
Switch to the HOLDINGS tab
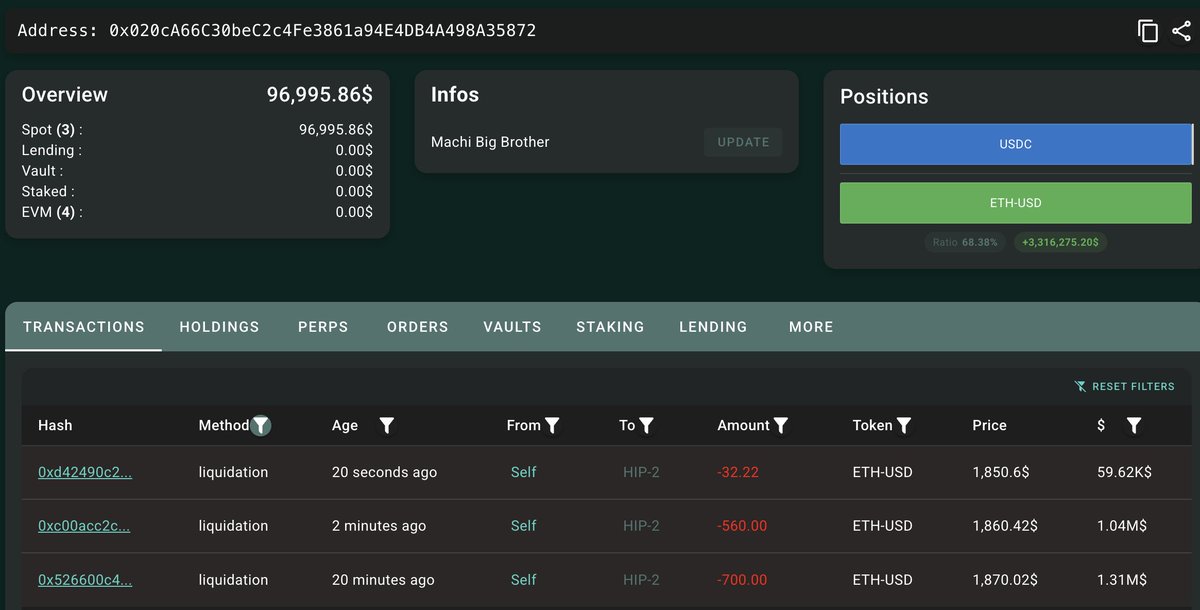[219, 327]
